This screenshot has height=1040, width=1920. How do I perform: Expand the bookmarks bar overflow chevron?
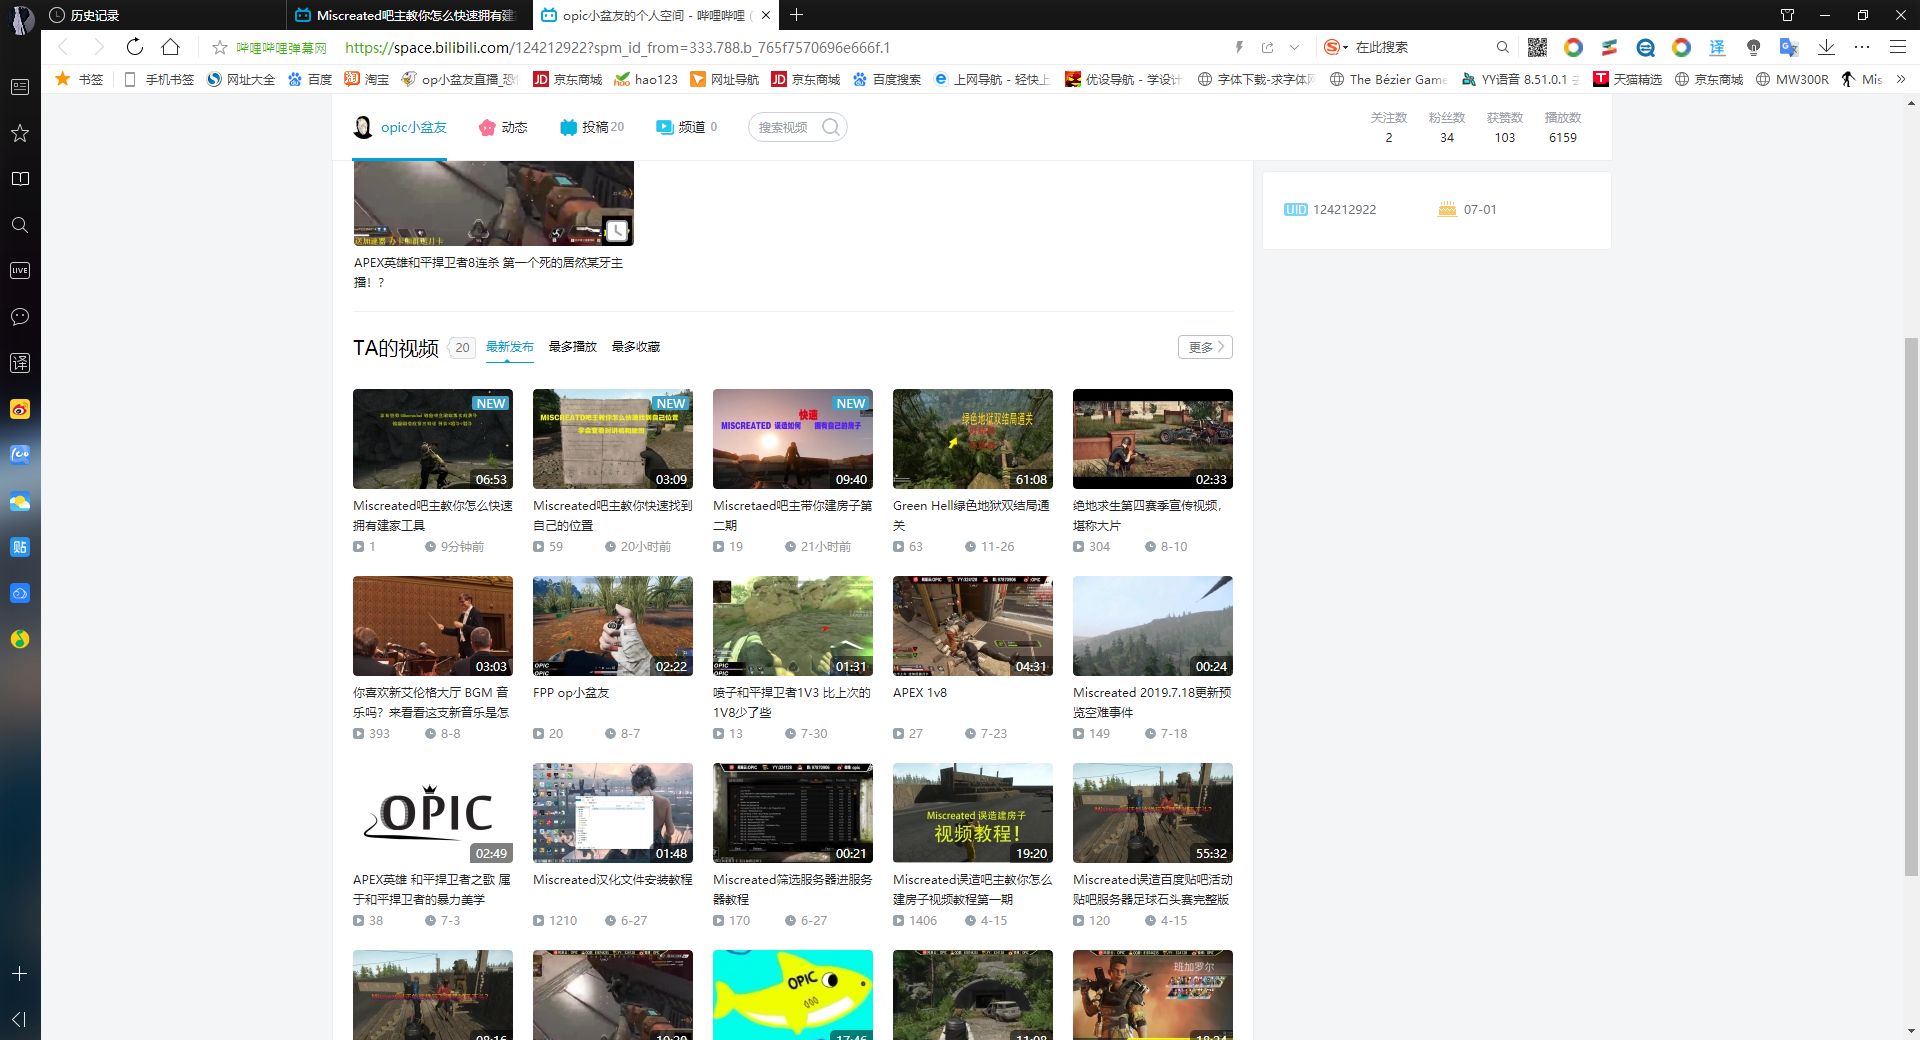point(1900,79)
